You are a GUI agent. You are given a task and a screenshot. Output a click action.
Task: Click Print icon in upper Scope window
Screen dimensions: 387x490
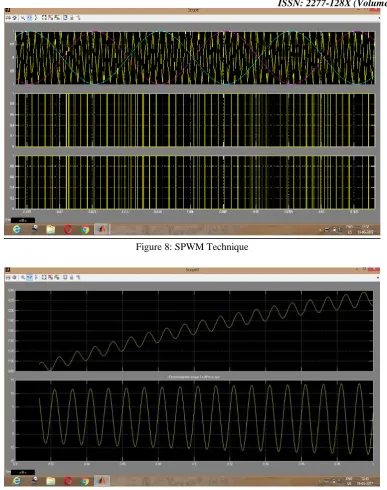[x=8, y=18]
